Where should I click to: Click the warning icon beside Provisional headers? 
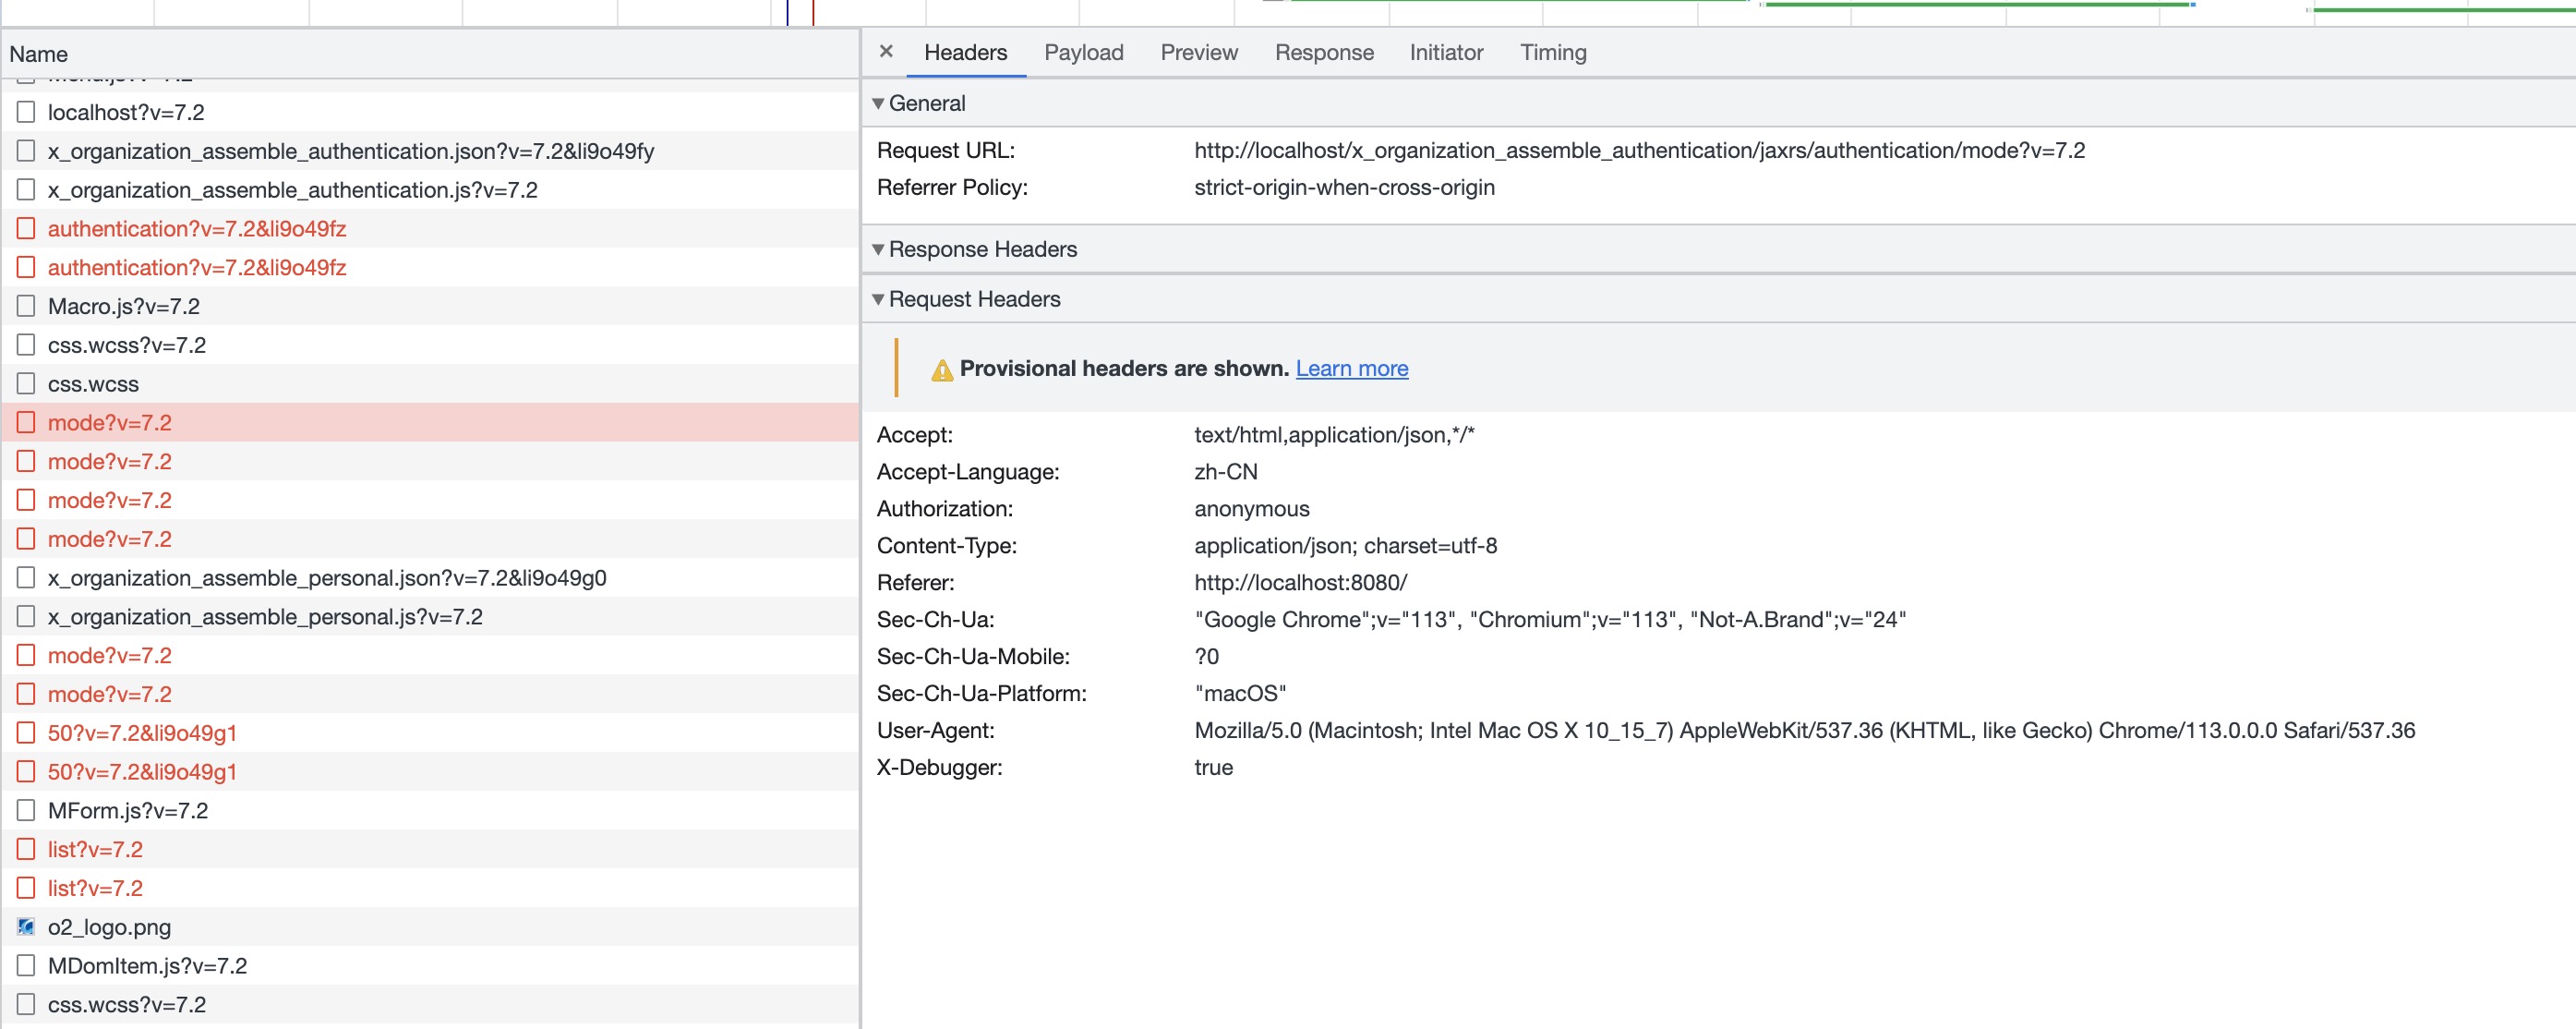point(941,370)
